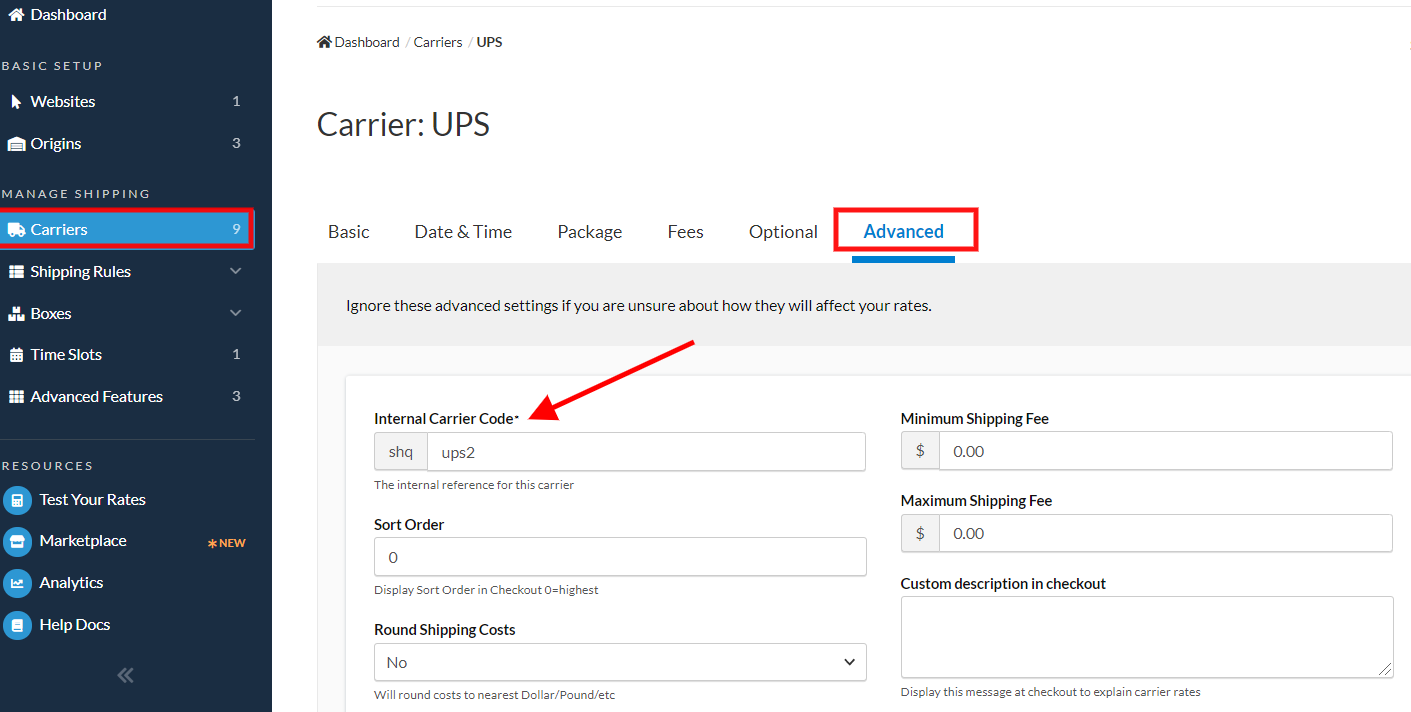Switch to the Date & Time tab

(463, 232)
